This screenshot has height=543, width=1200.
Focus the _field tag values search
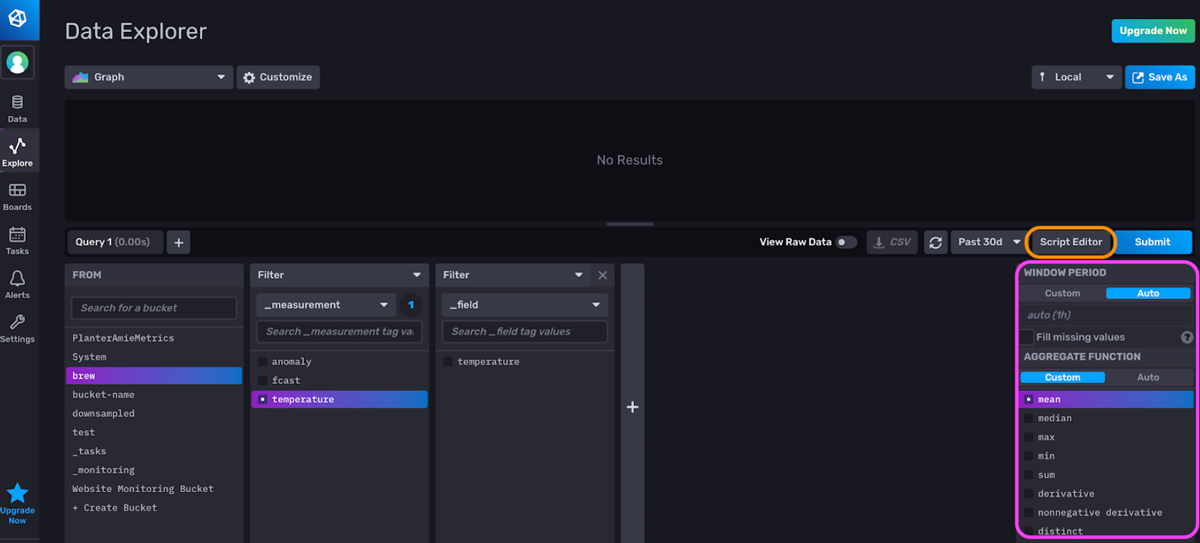click(x=525, y=331)
